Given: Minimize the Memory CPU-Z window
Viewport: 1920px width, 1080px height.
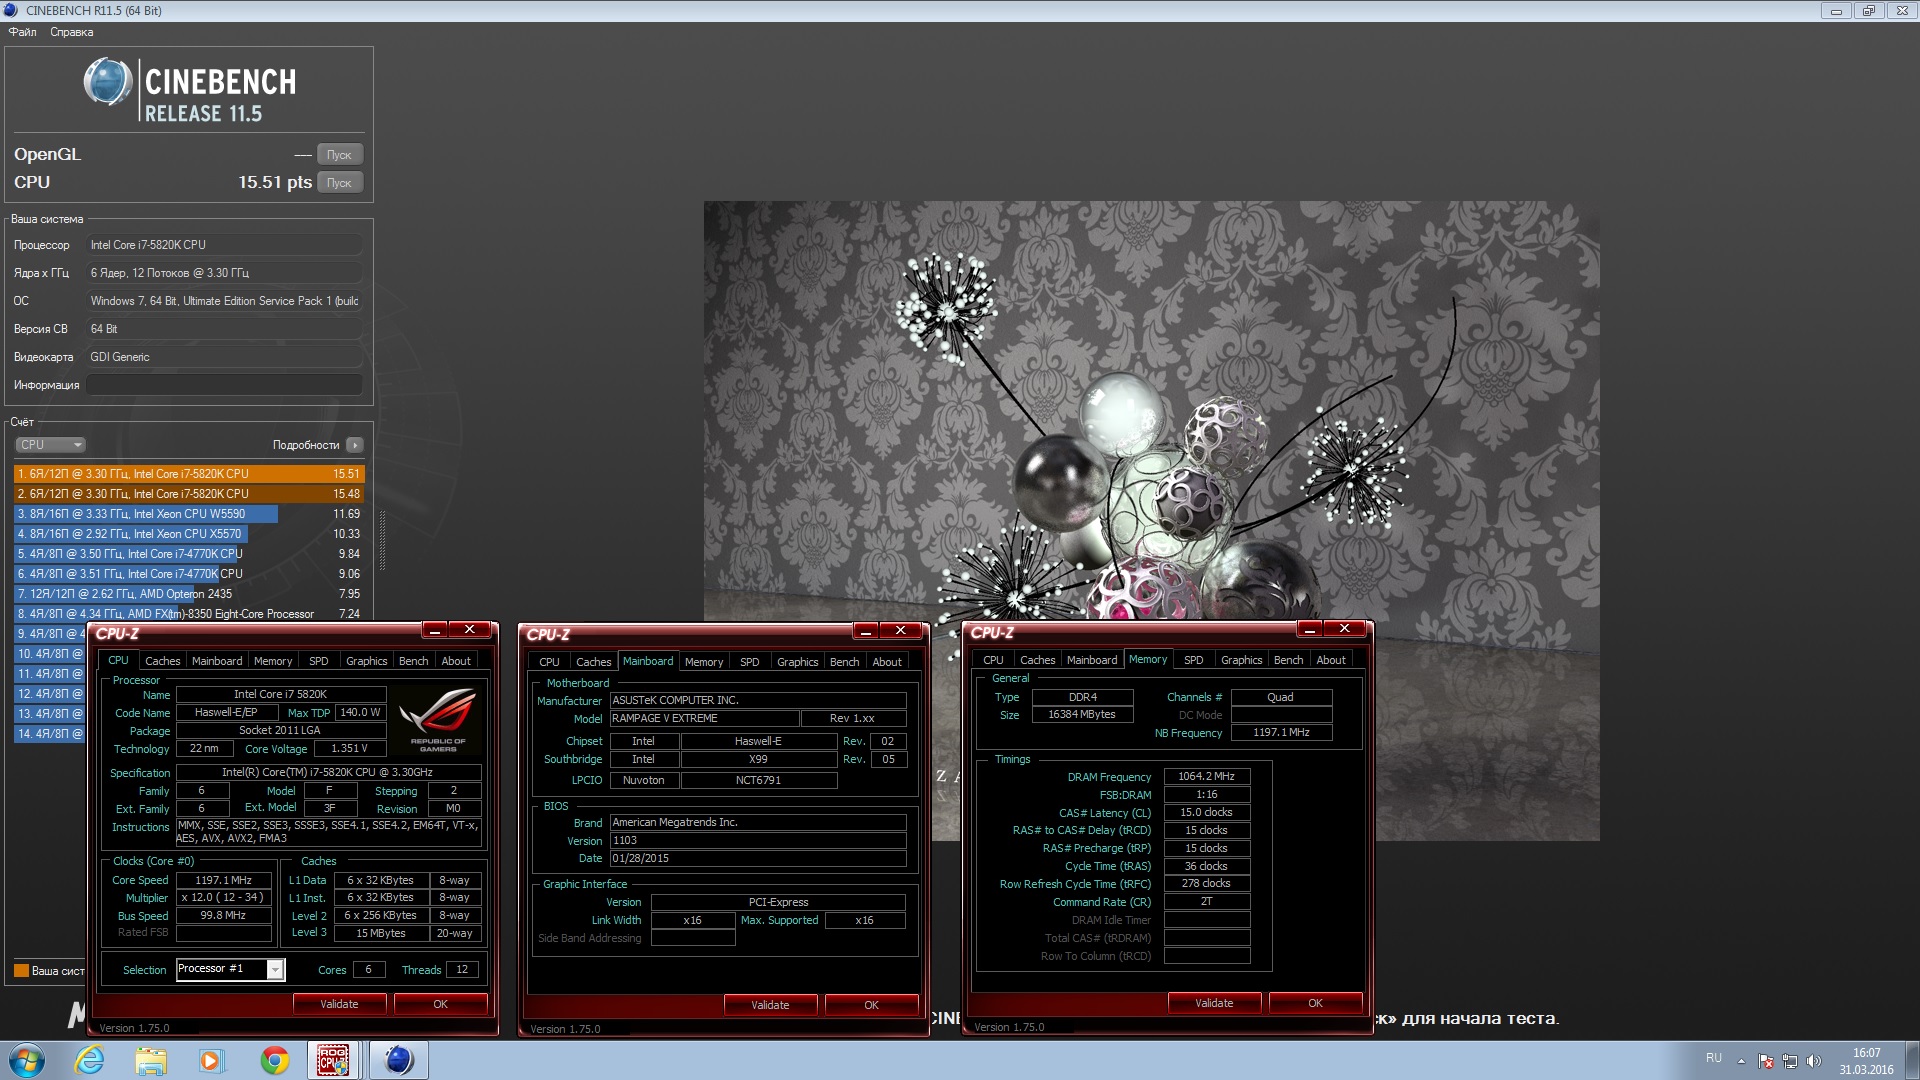Looking at the screenshot, I should 1309,629.
